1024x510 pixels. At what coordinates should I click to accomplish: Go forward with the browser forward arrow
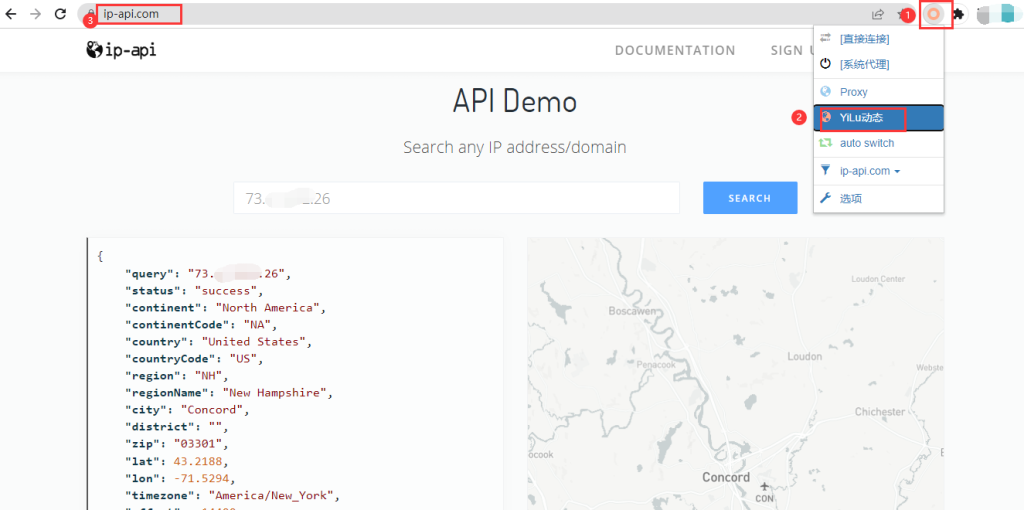click(x=35, y=14)
